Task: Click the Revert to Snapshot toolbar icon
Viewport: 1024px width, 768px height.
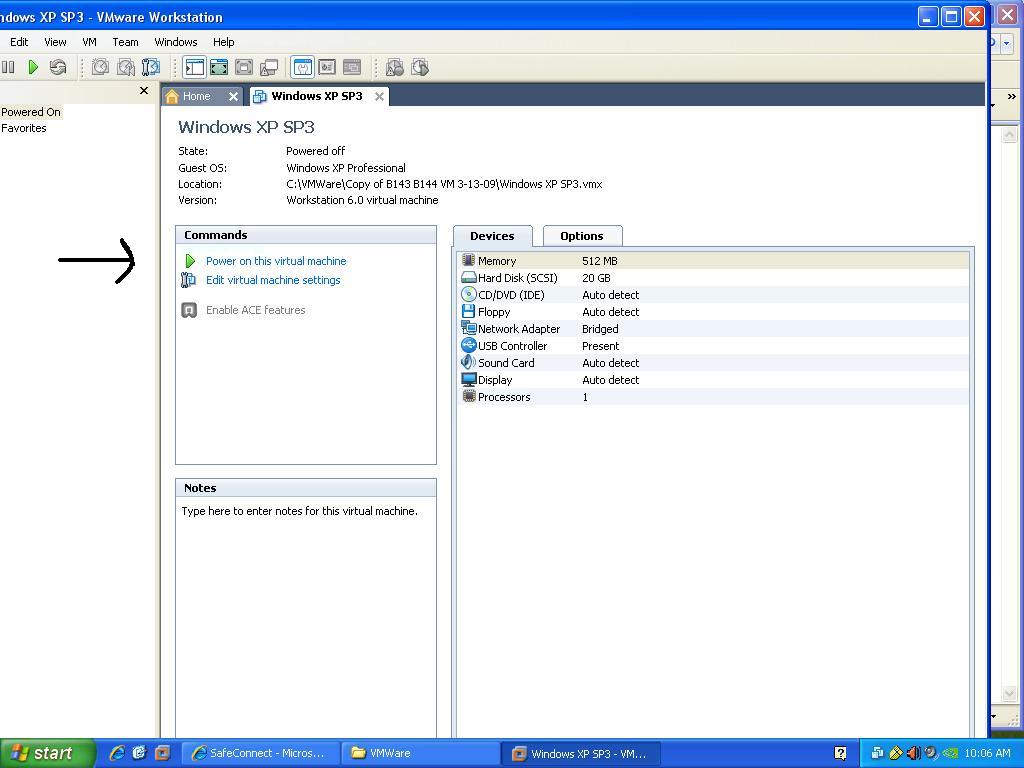Action: (x=125, y=67)
